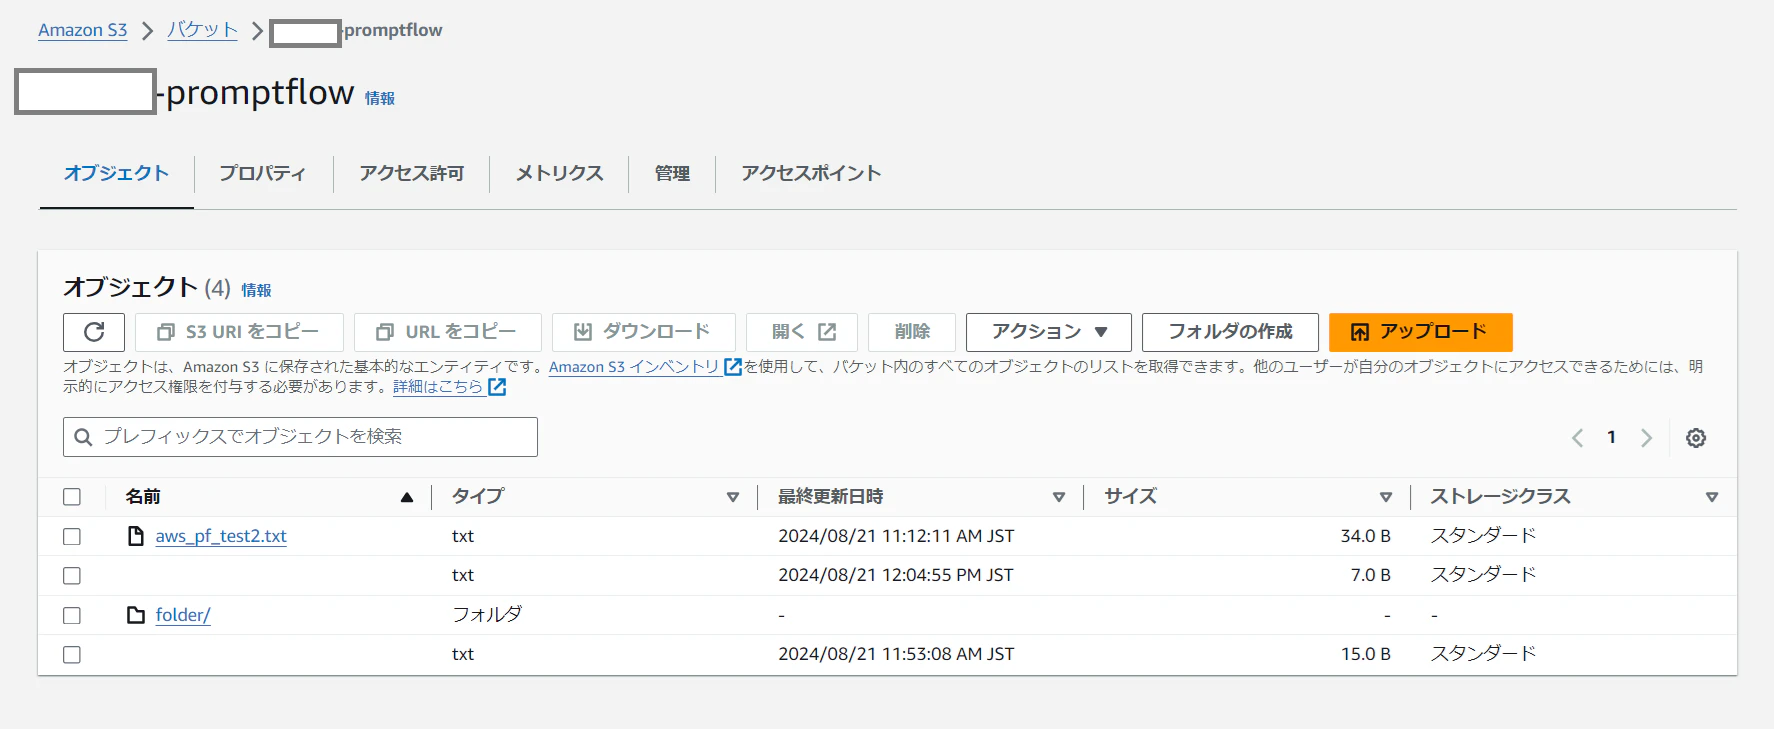Click the 7.0 B size value

point(1370,575)
